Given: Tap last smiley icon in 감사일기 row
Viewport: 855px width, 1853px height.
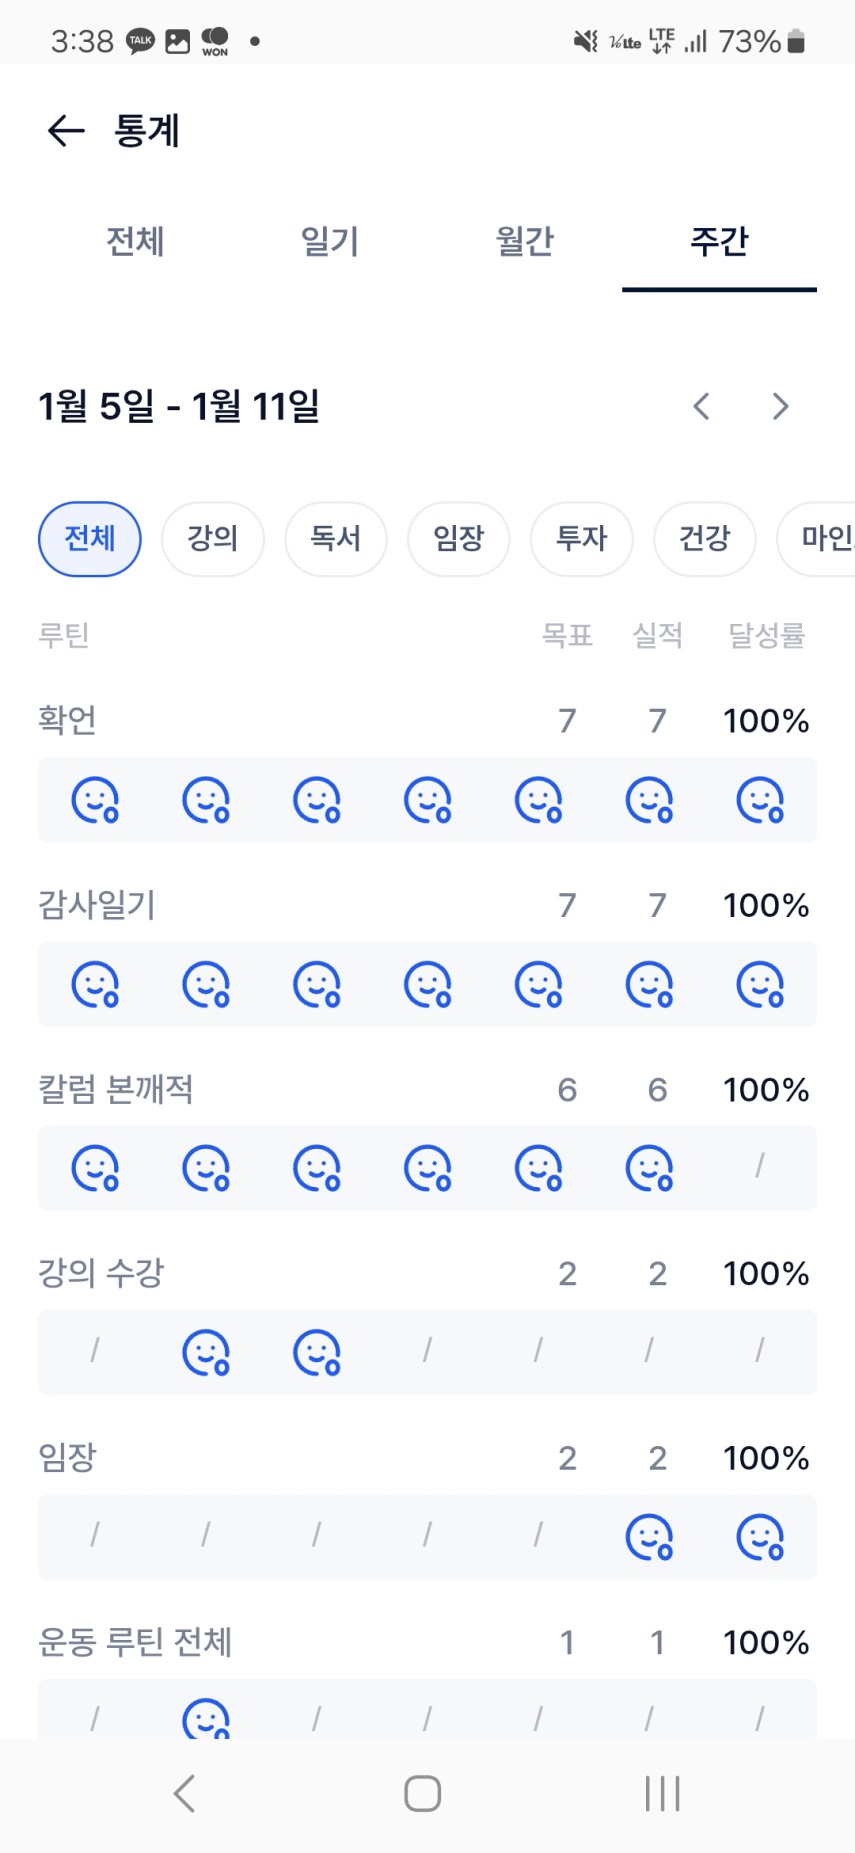Looking at the screenshot, I should pyautogui.click(x=760, y=985).
